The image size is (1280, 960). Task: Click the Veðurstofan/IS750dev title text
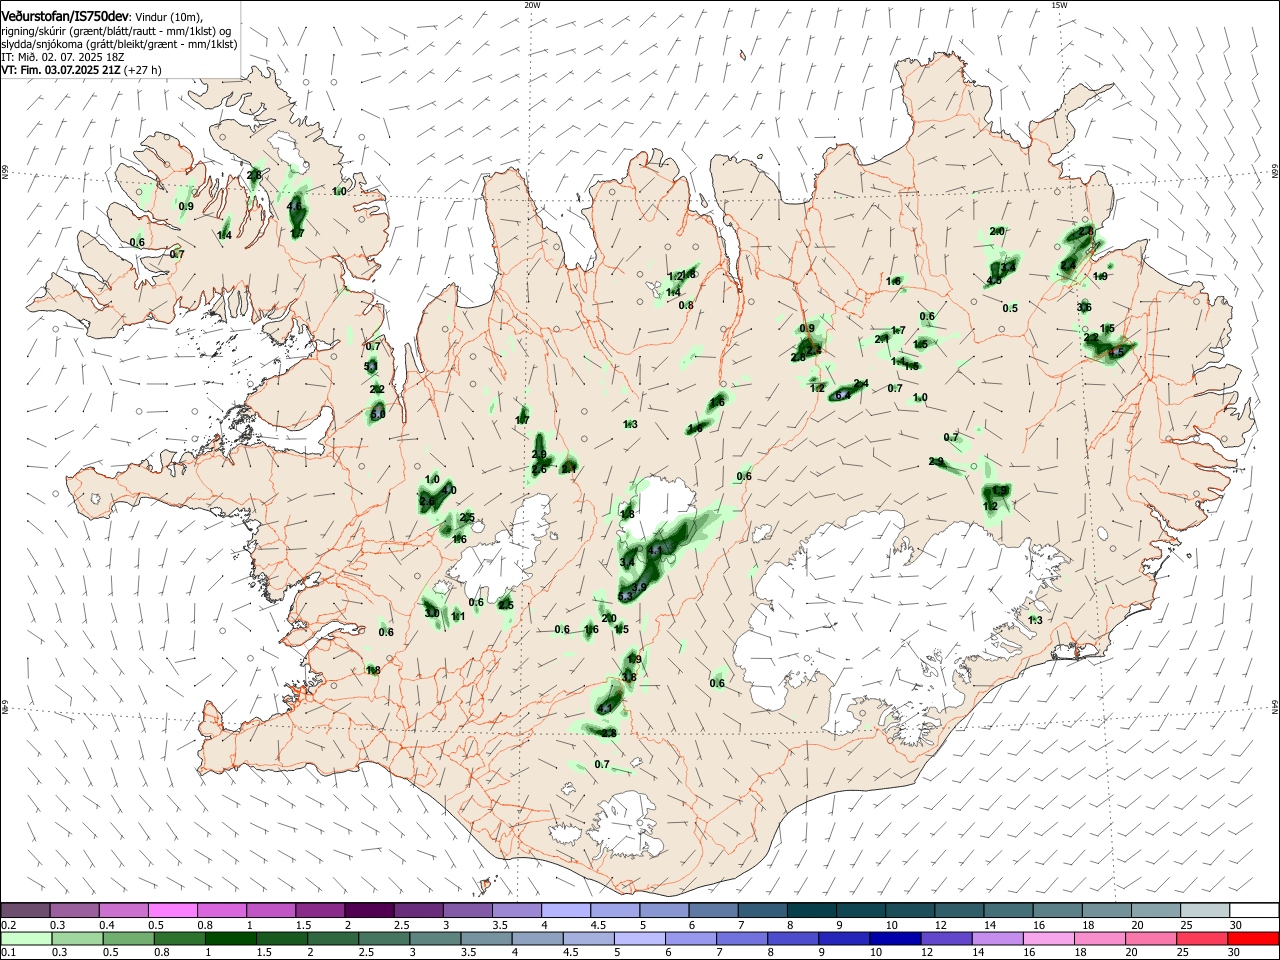point(65,15)
